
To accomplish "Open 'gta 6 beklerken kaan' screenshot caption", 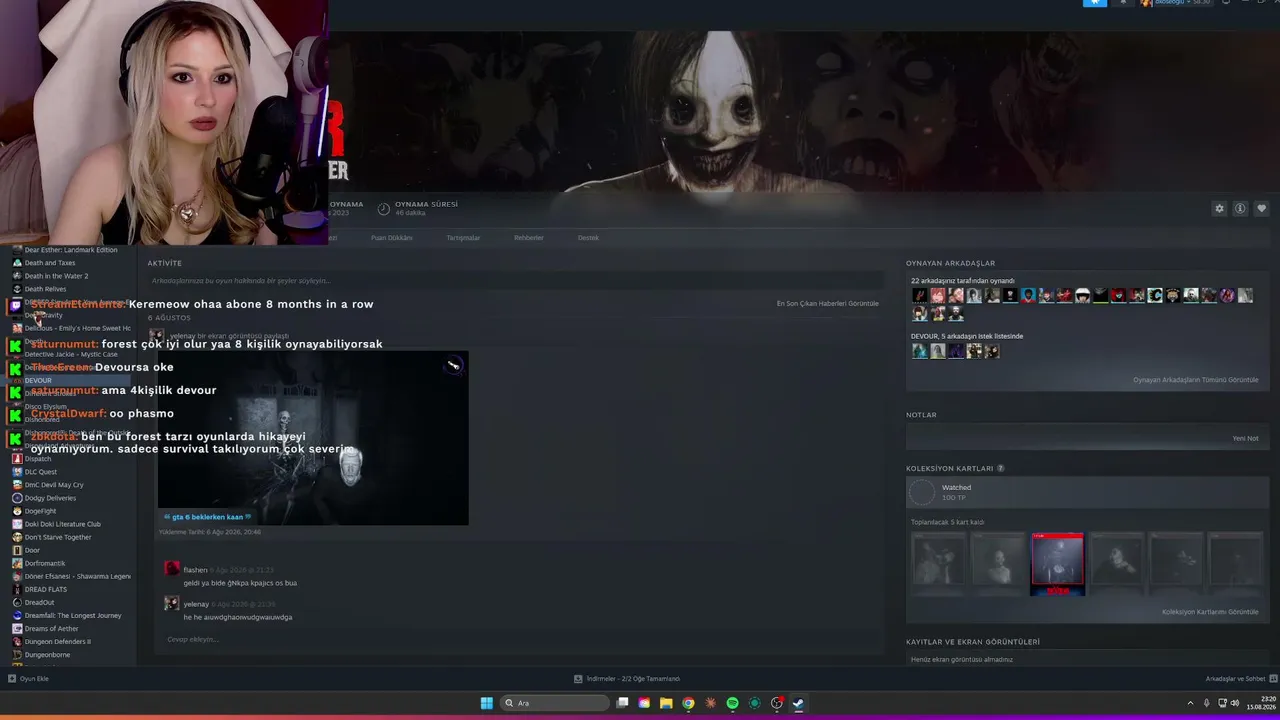I will coord(207,517).
